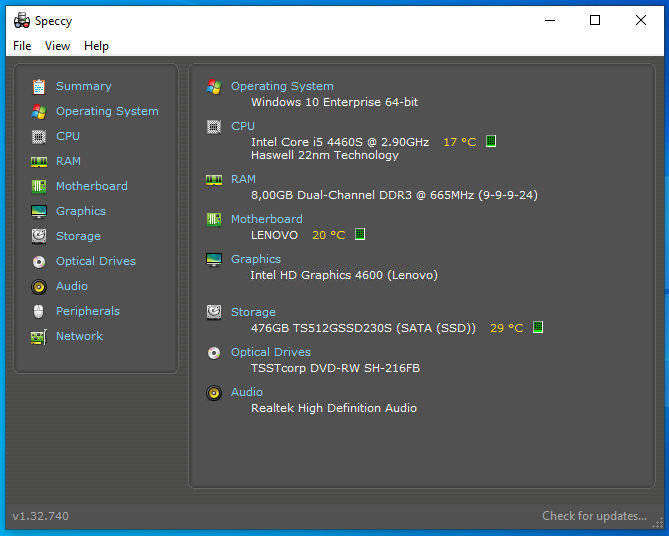Viewport: 669px width, 536px height.
Task: Click the CPU temperature value 17 °C
Action: 460,142
